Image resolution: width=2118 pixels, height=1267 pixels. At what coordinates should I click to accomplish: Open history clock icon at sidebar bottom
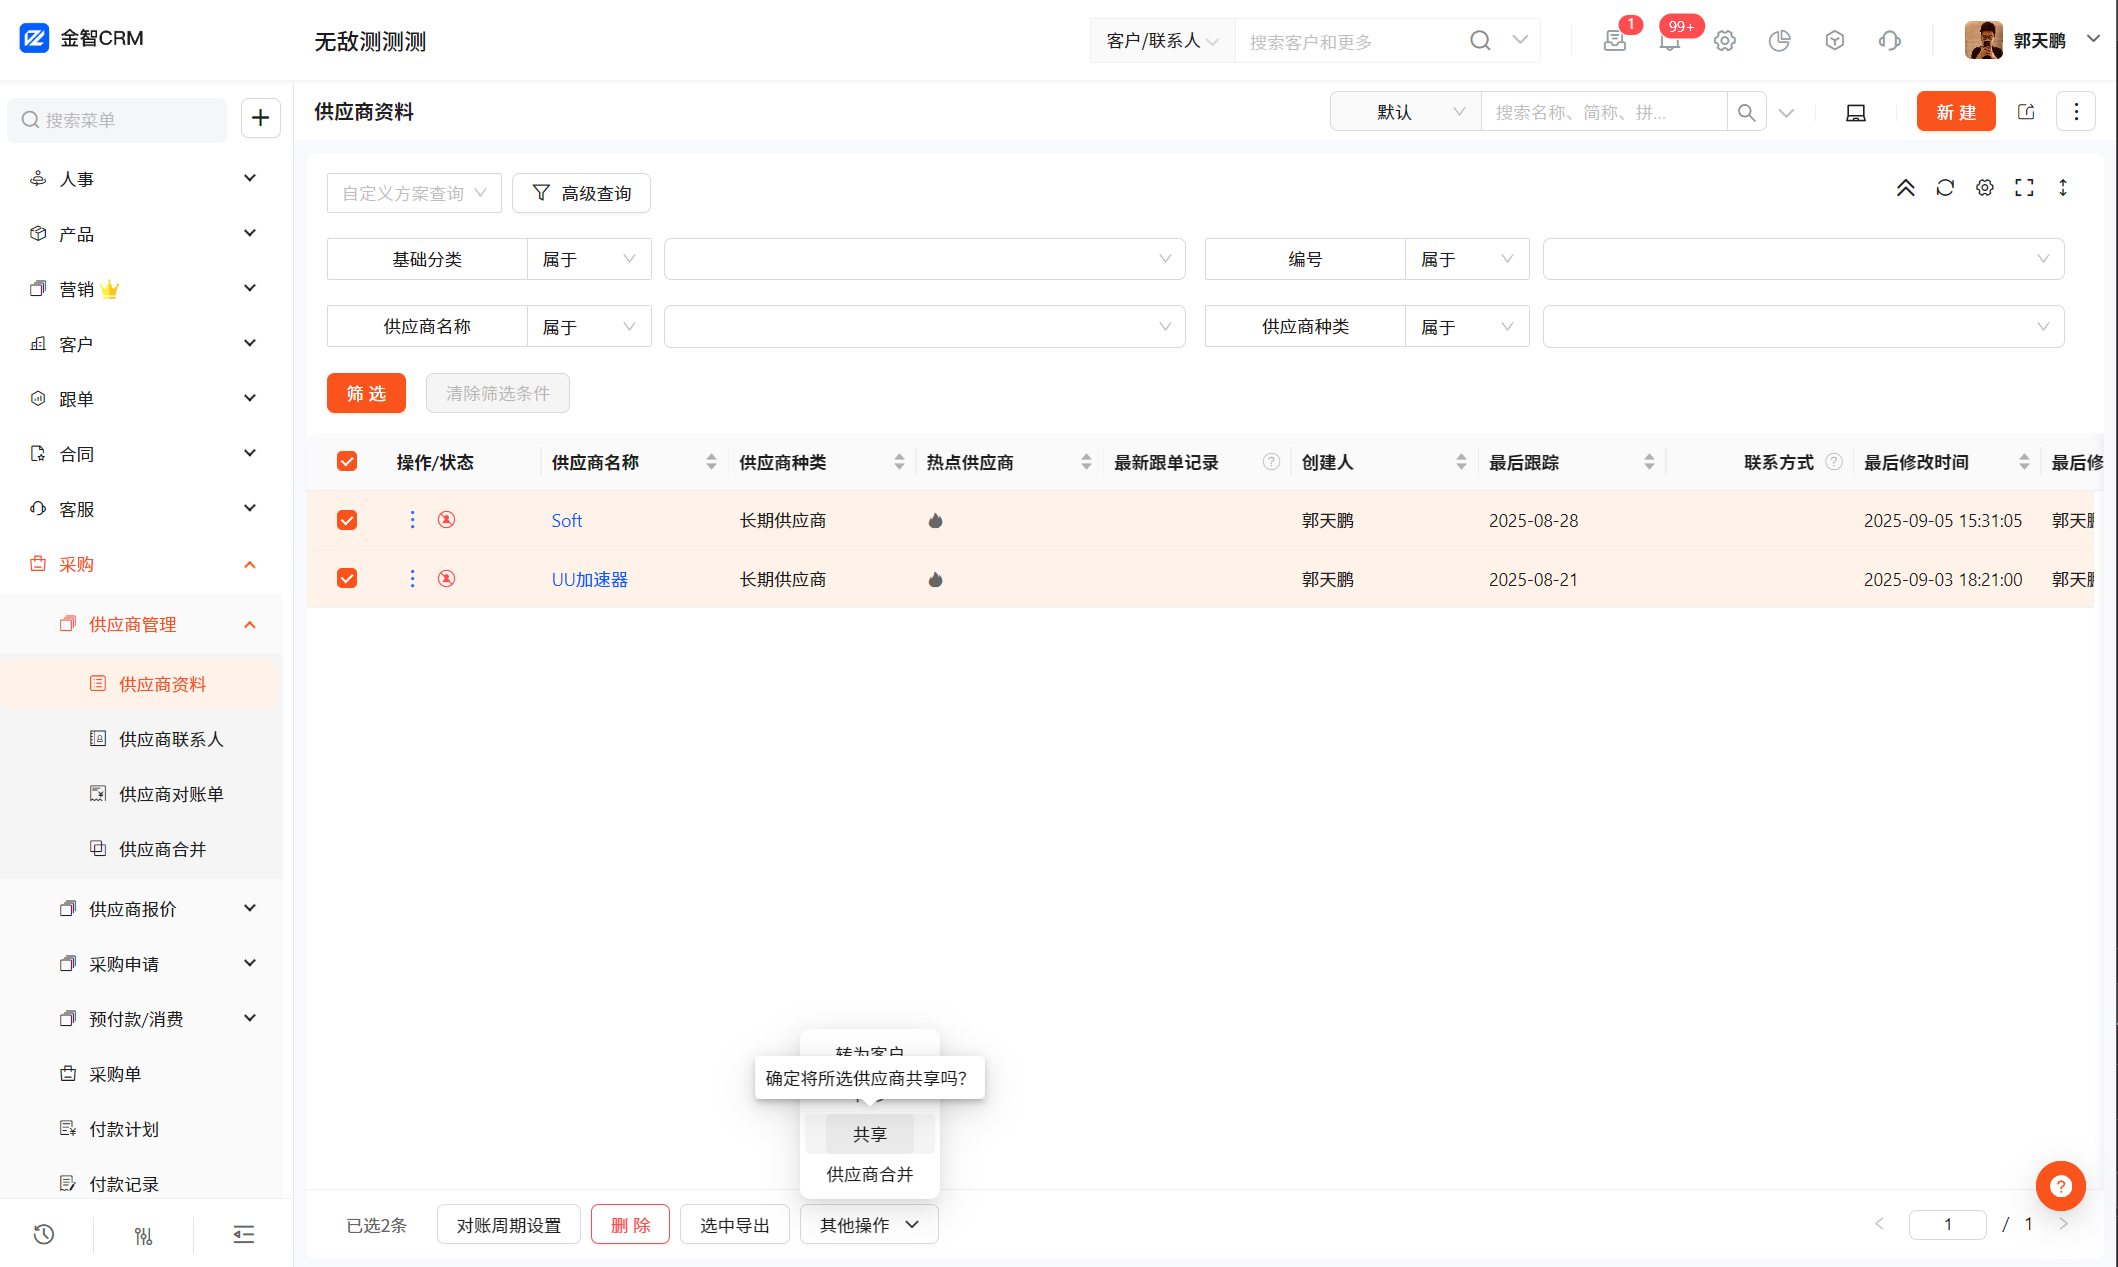(44, 1234)
